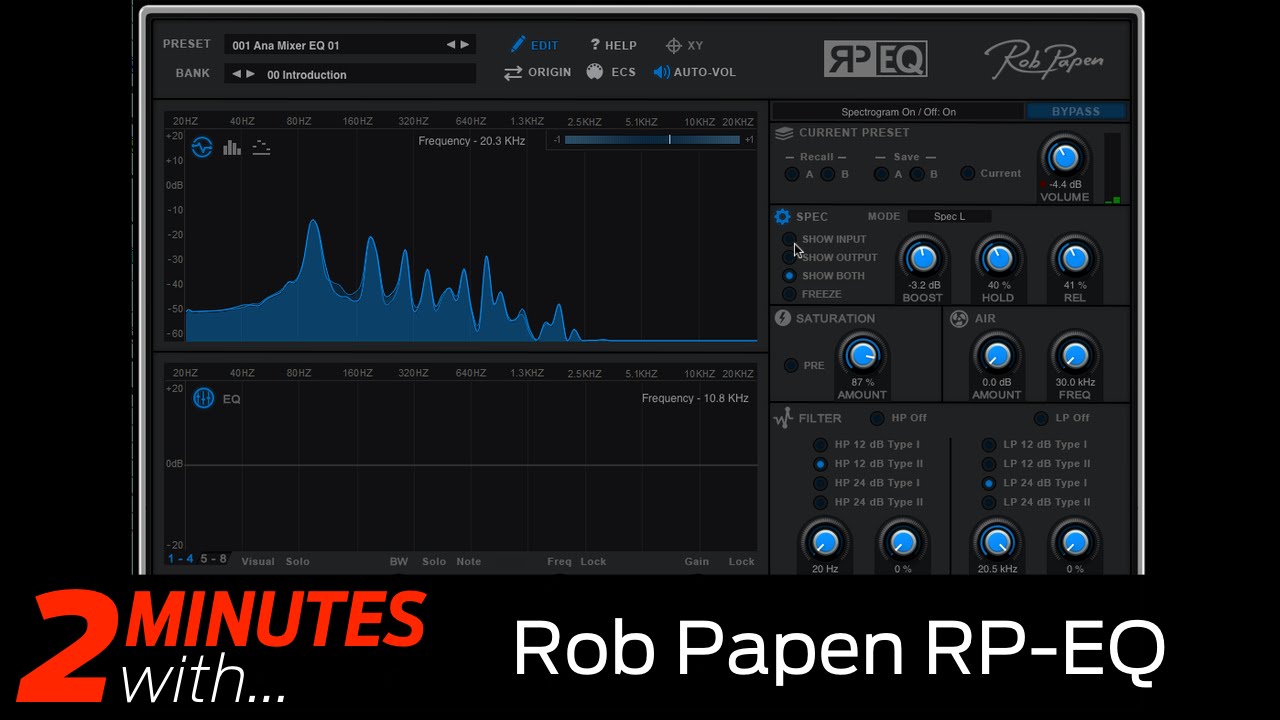This screenshot has height=720, width=1280.
Task: Click the EQ sliders icon in lower graph
Action: click(x=203, y=398)
